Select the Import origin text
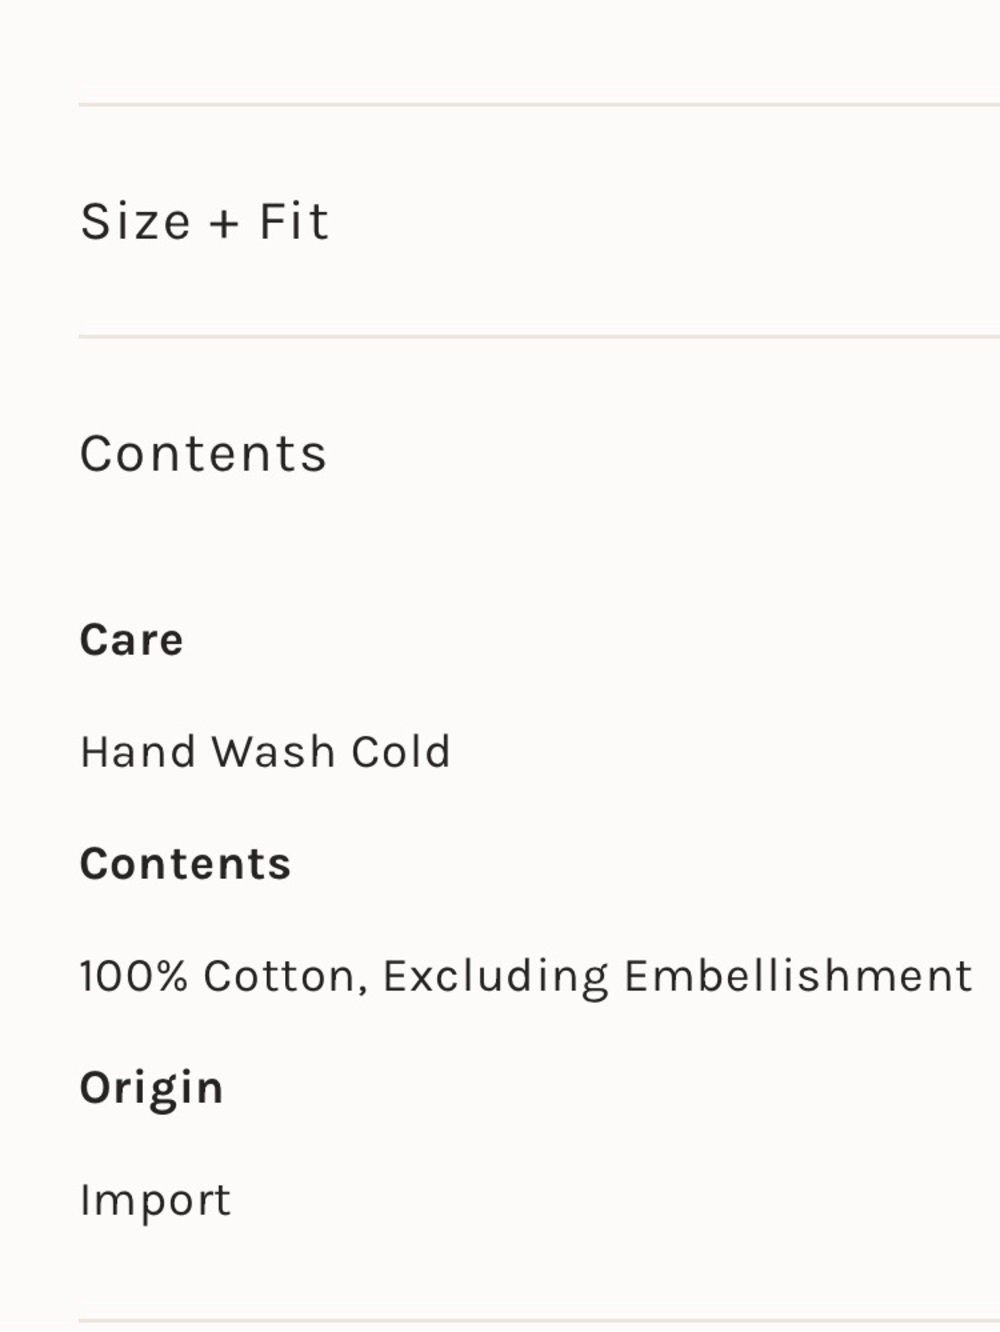Image resolution: width=1000 pixels, height=1332 pixels. (x=155, y=1200)
